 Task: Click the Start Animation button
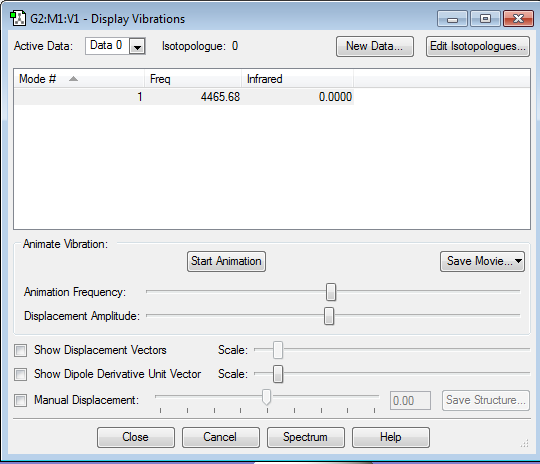[226, 261]
